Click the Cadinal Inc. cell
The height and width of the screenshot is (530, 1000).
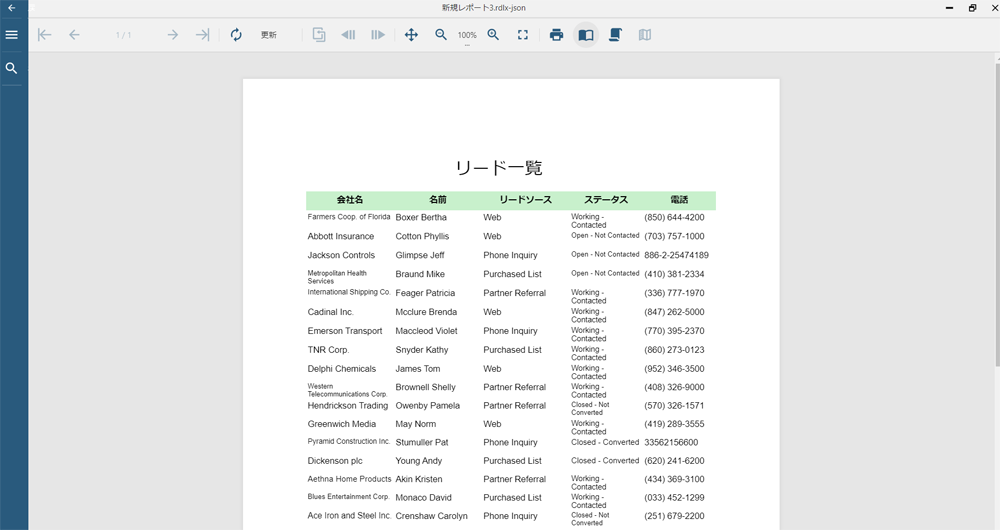coord(330,312)
